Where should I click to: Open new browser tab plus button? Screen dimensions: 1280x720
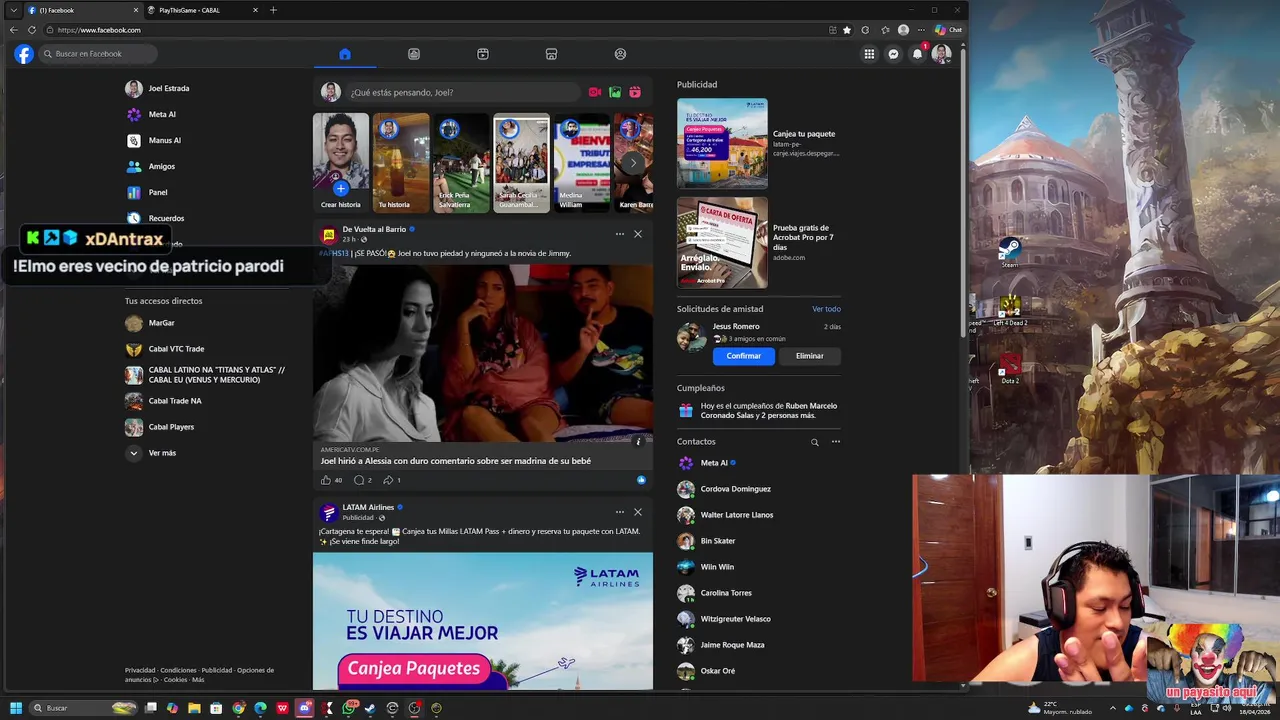pos(273,10)
